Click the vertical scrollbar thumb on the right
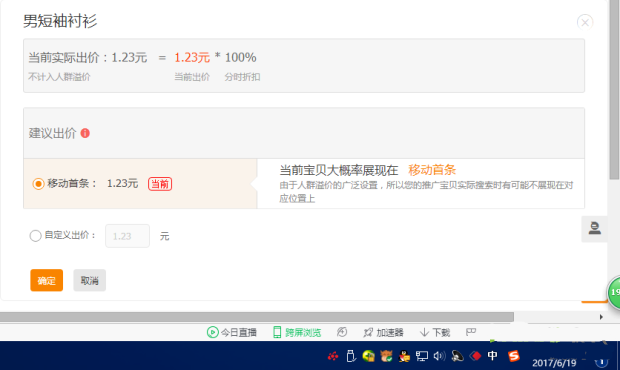 coord(614,89)
